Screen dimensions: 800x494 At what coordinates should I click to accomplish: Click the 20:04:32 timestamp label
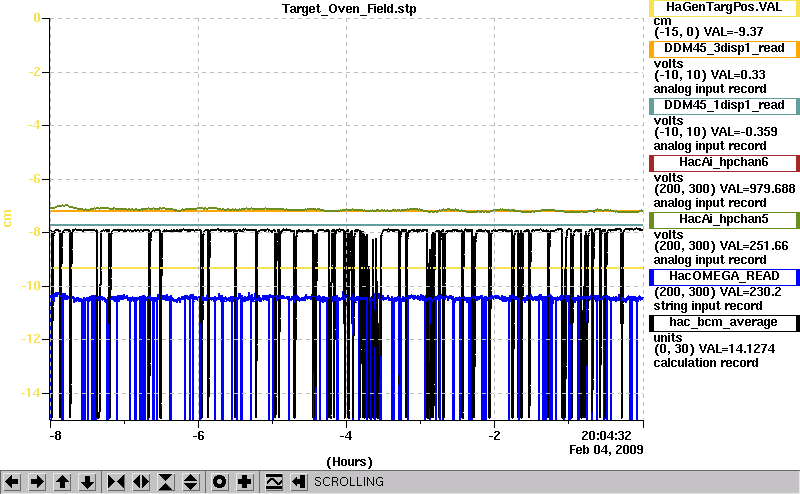(x=606, y=435)
